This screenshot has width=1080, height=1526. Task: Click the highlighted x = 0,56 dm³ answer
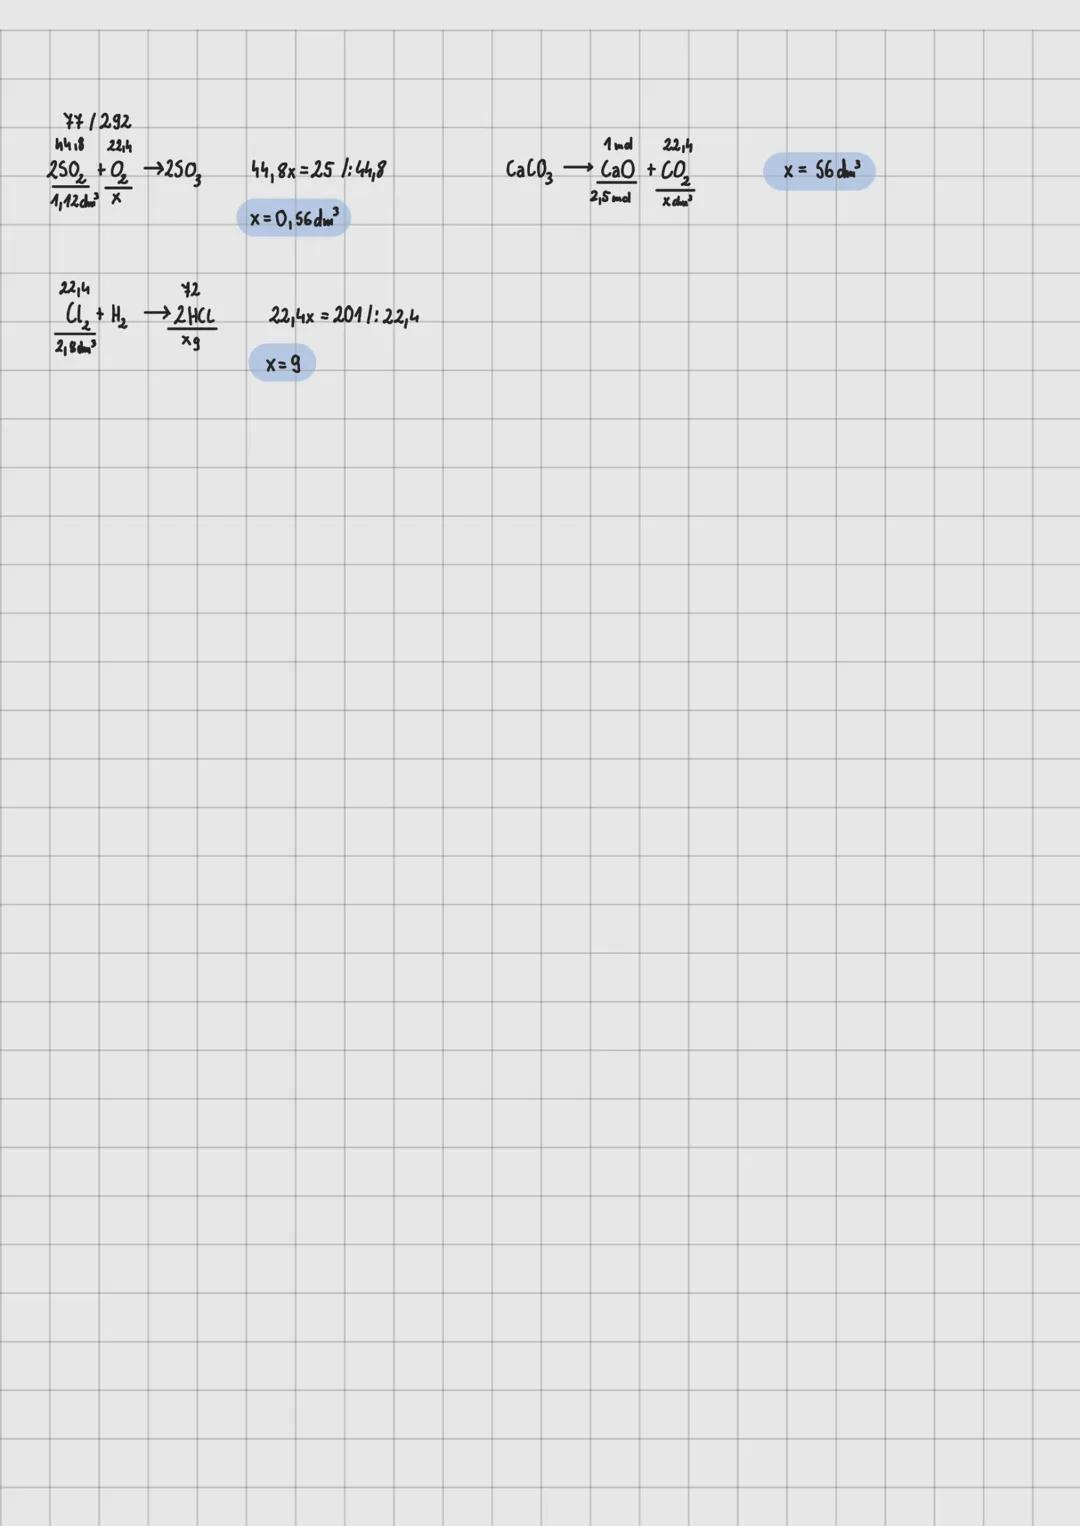(x=294, y=218)
